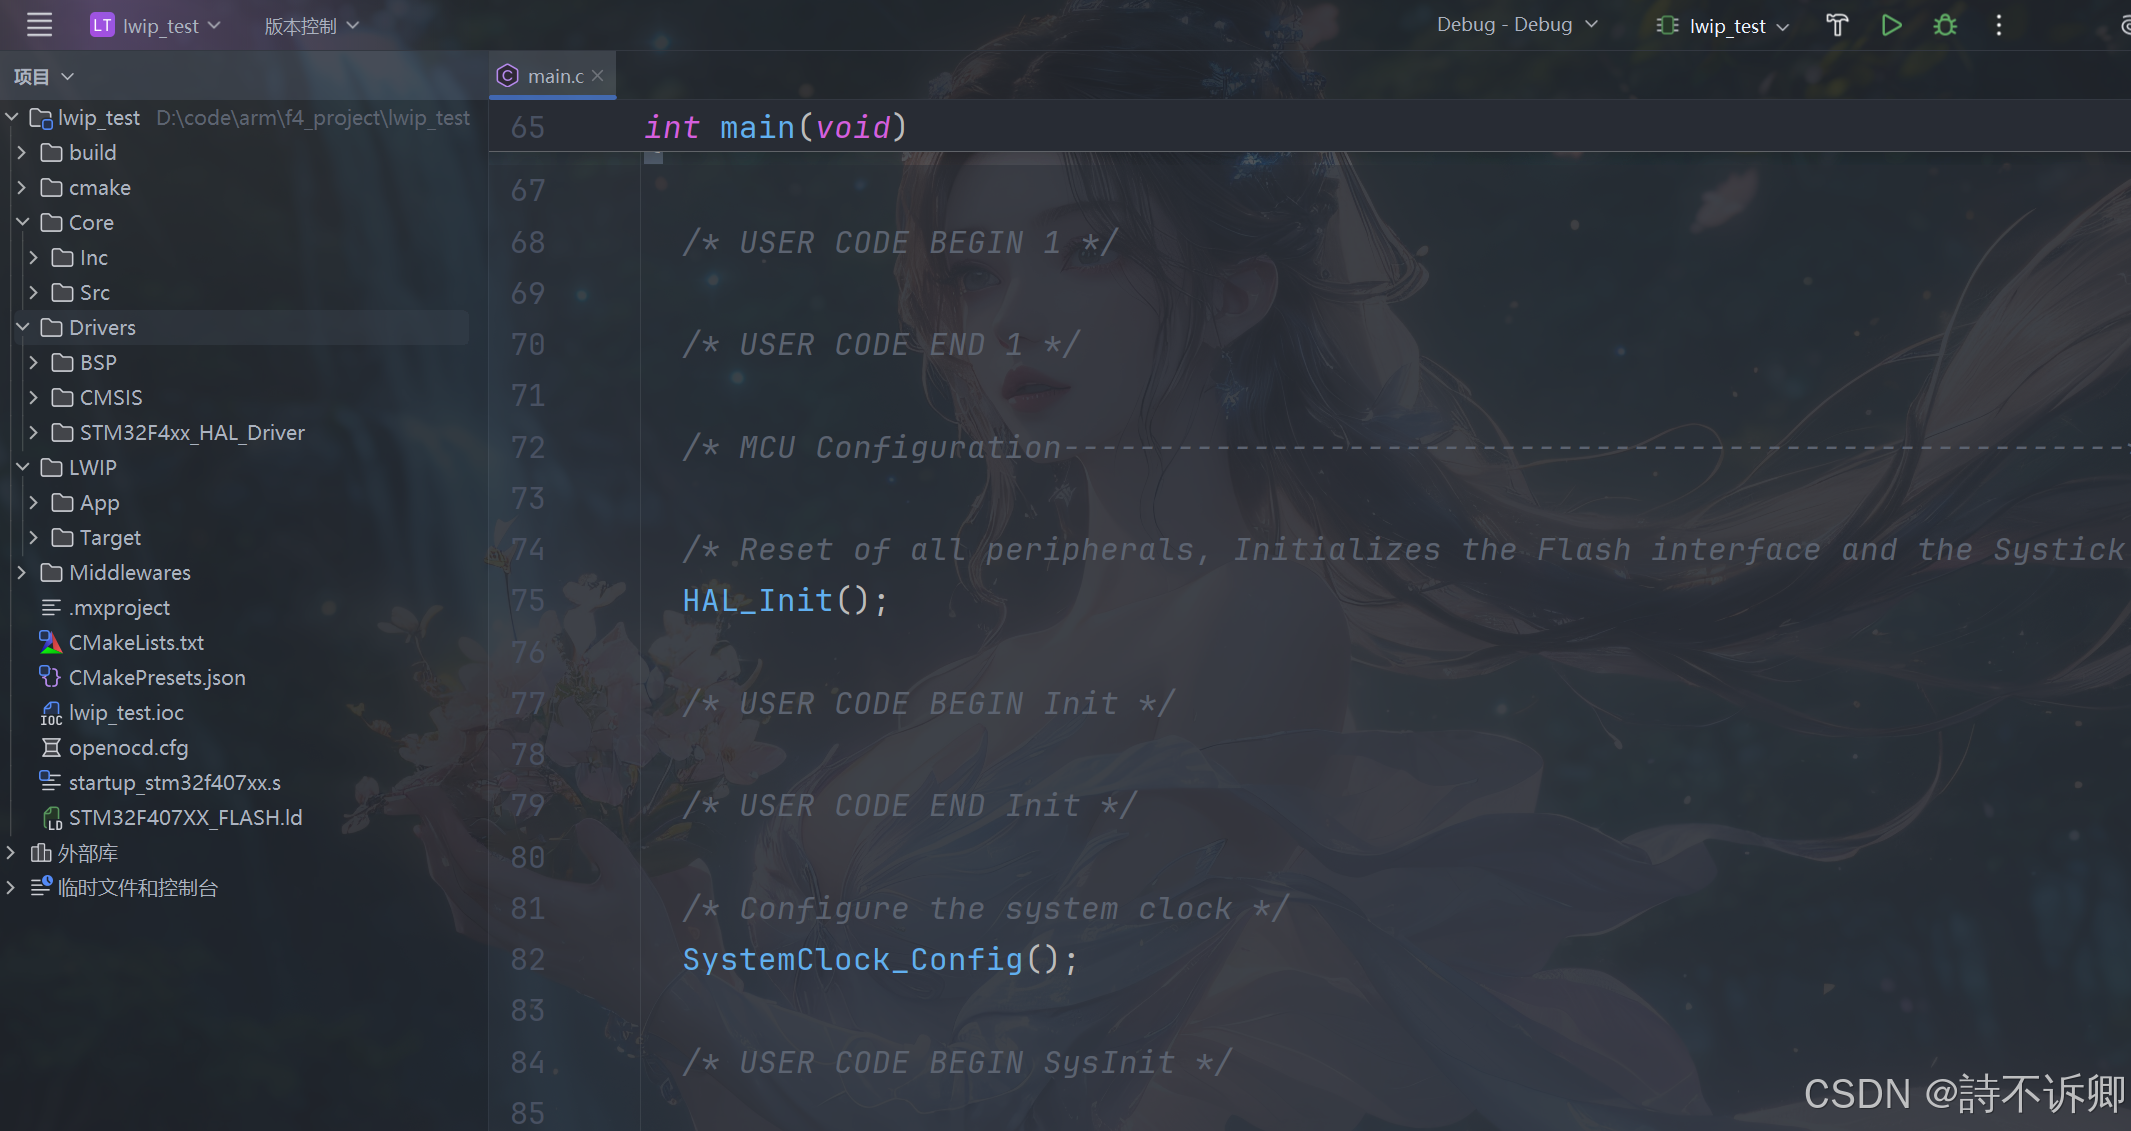2131x1131 pixels.
Task: Expand the build folder
Action: tap(21, 153)
